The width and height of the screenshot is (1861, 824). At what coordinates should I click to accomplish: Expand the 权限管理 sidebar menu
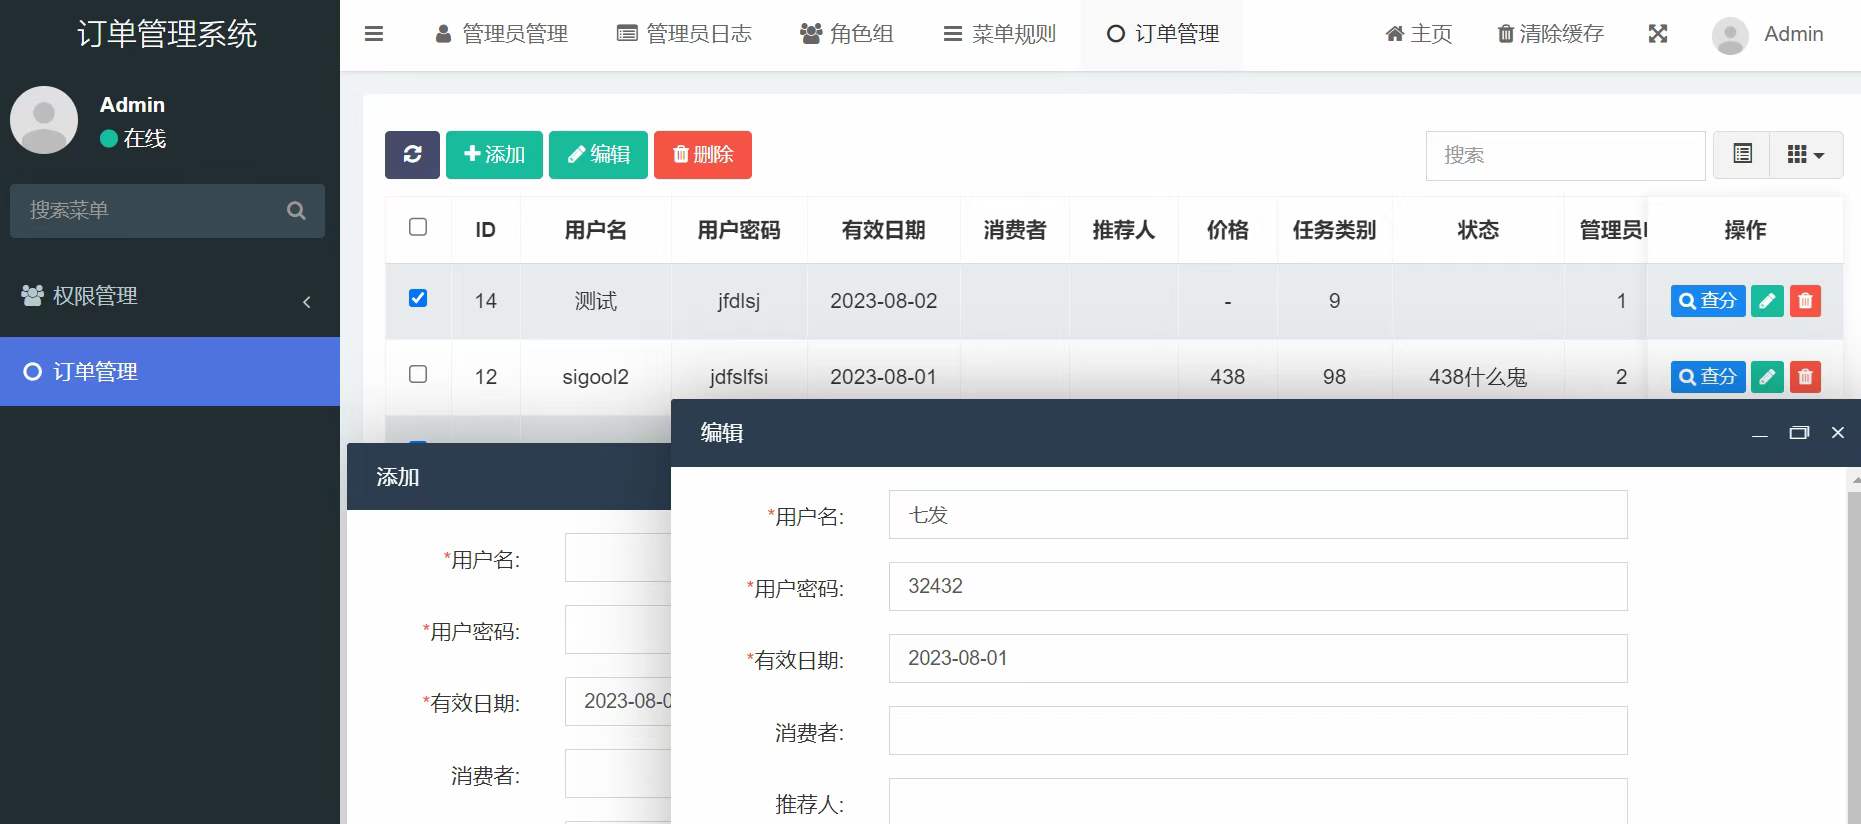[x=170, y=296]
